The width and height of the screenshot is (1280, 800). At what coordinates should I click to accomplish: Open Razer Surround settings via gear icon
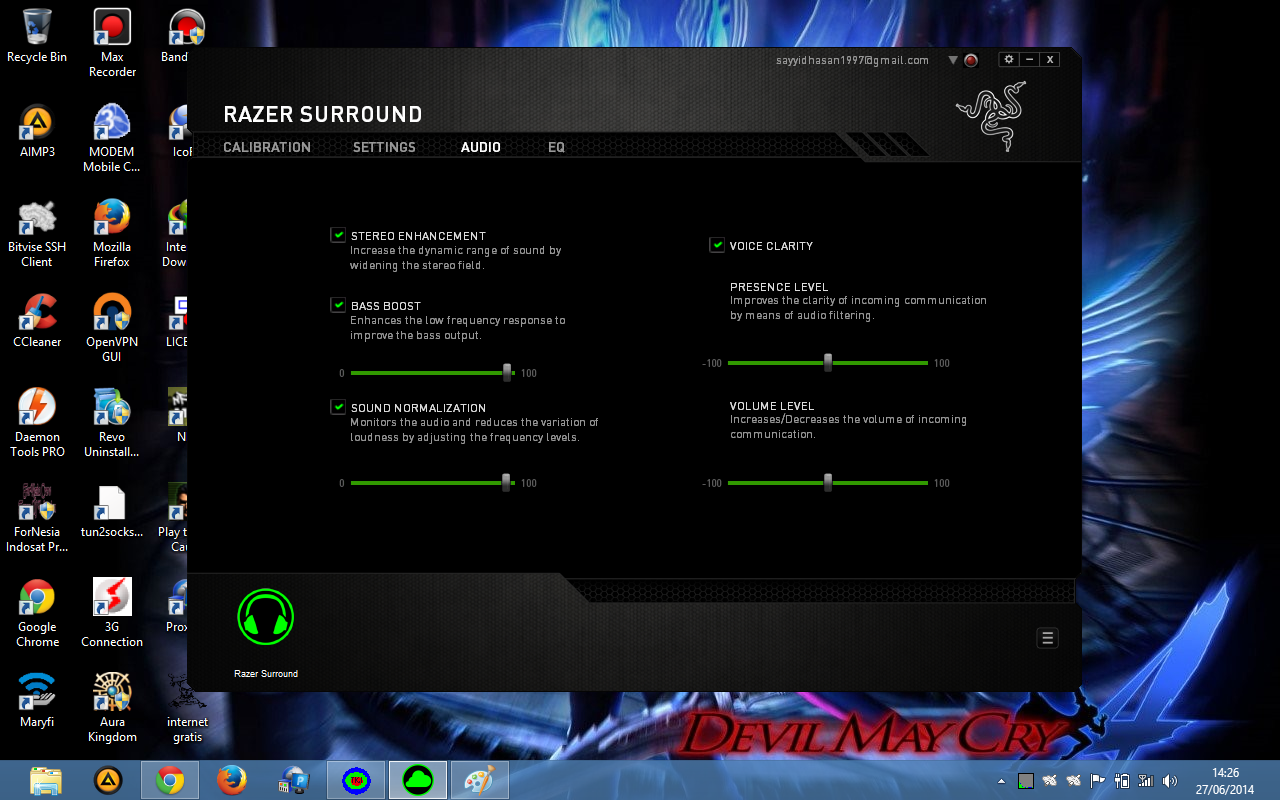(x=1008, y=59)
